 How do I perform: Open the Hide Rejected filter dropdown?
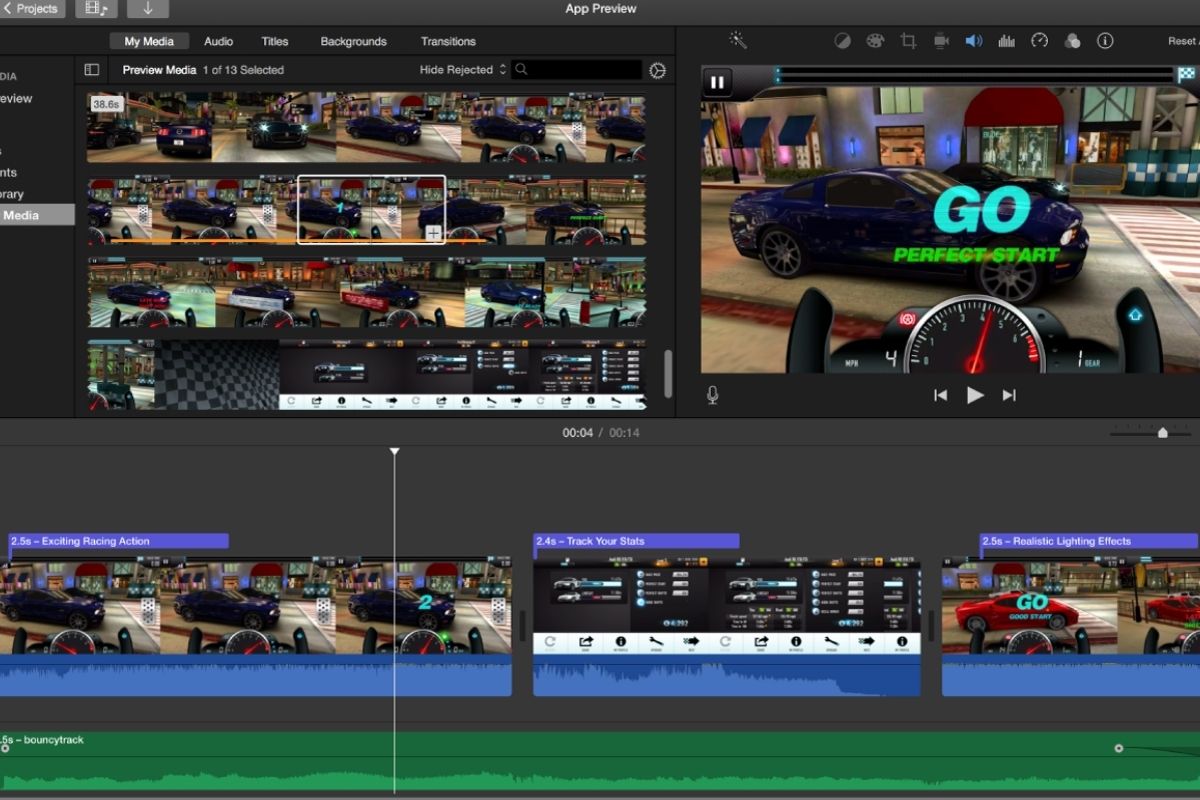(463, 70)
